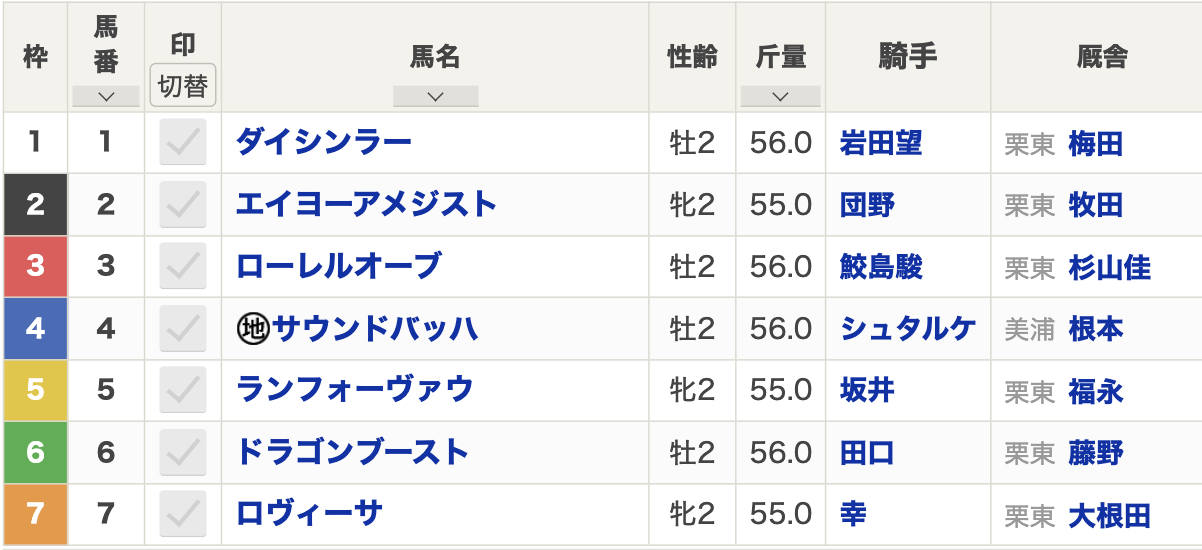
Task: Check the mark box for サウンドバッハ
Action: [x=183, y=328]
